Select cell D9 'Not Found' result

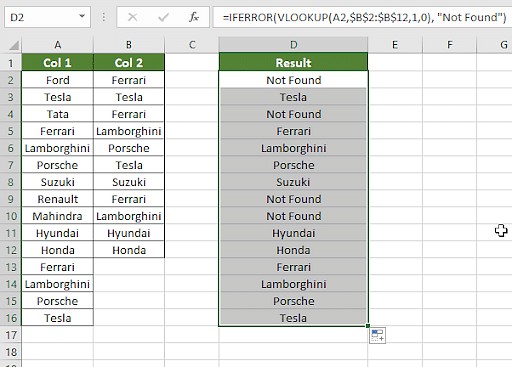(293, 199)
